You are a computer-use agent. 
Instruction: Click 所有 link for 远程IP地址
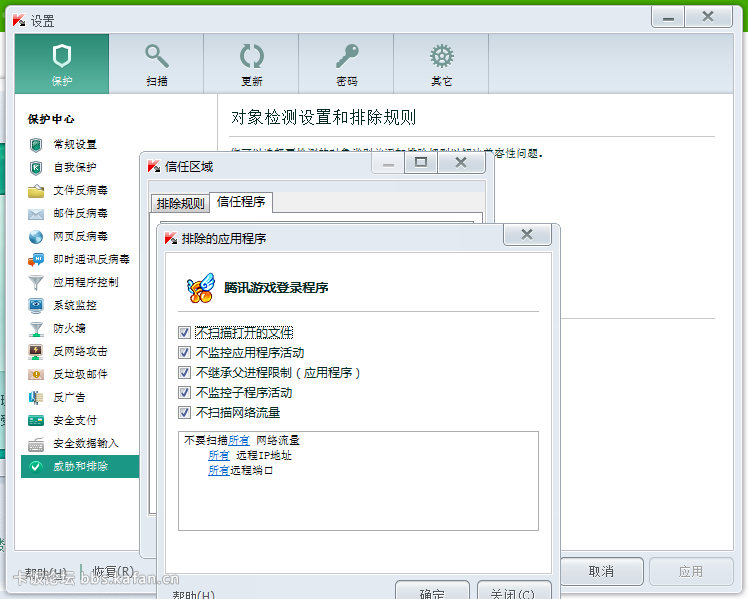click(x=219, y=455)
